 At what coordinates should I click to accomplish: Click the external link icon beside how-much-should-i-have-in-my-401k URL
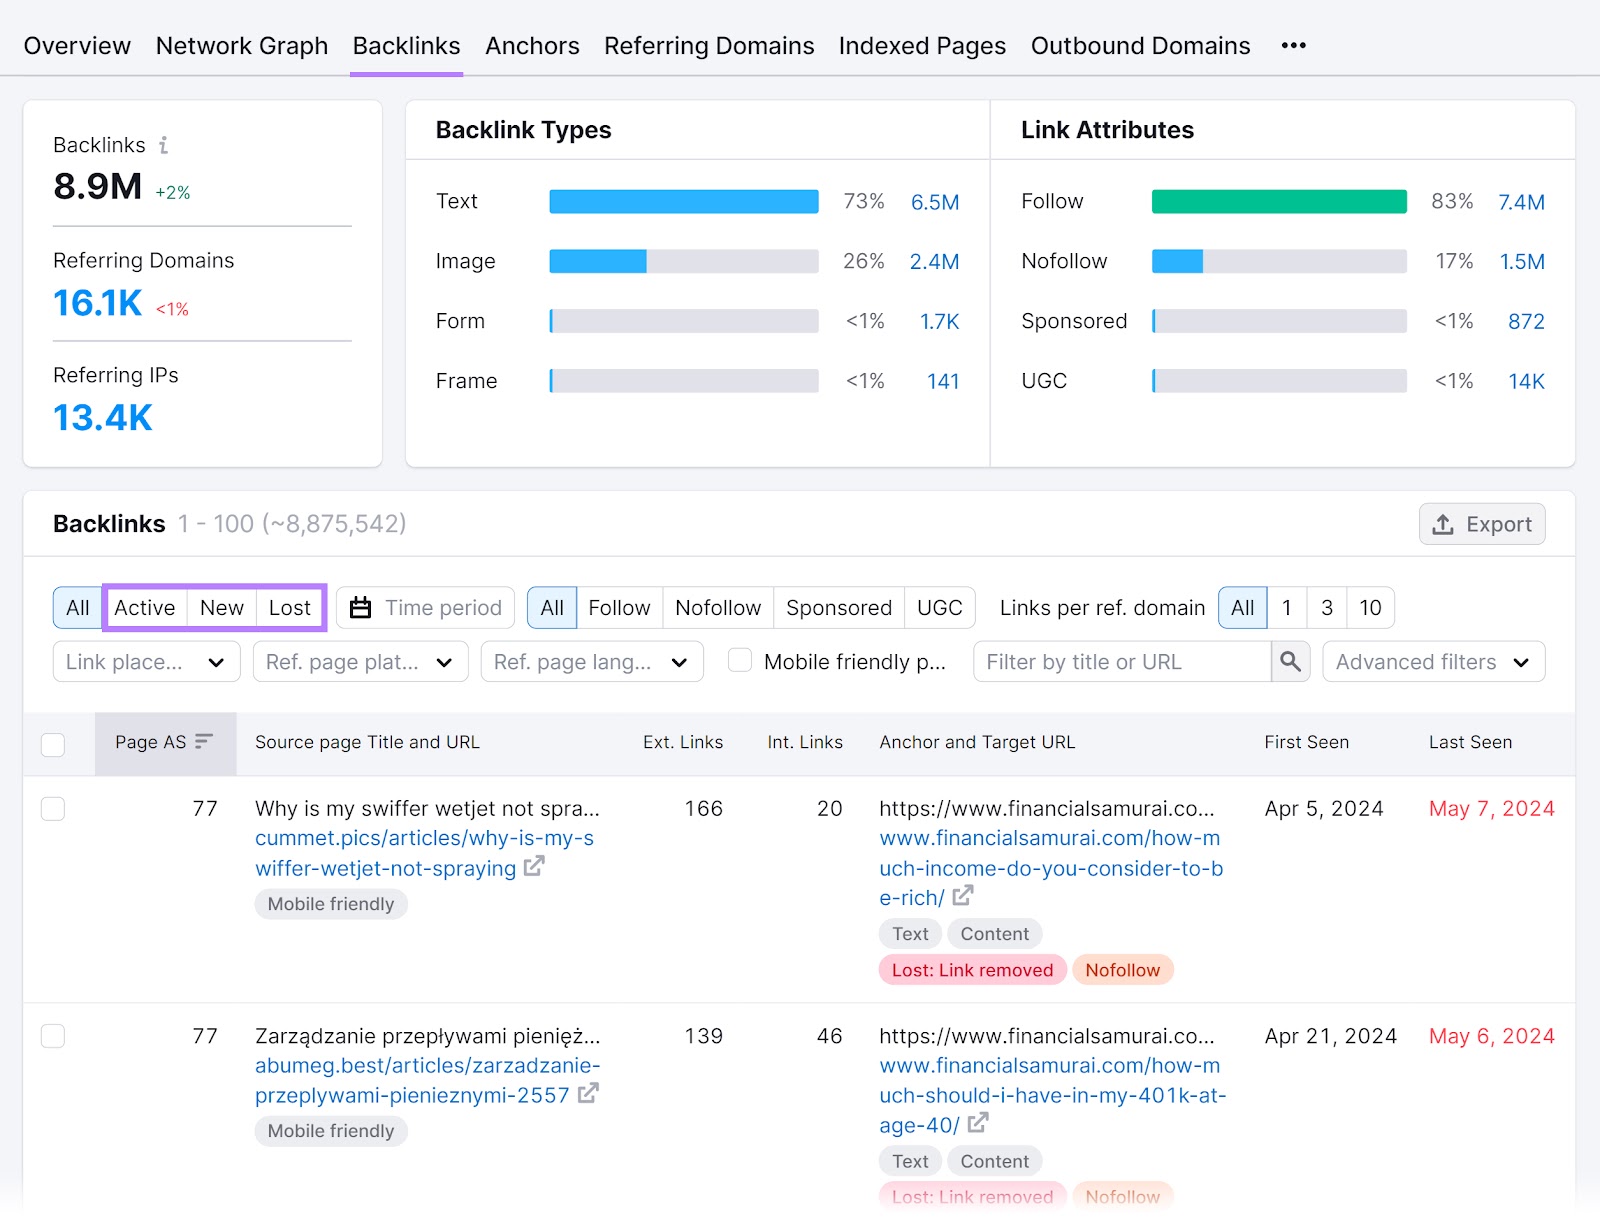(977, 1124)
